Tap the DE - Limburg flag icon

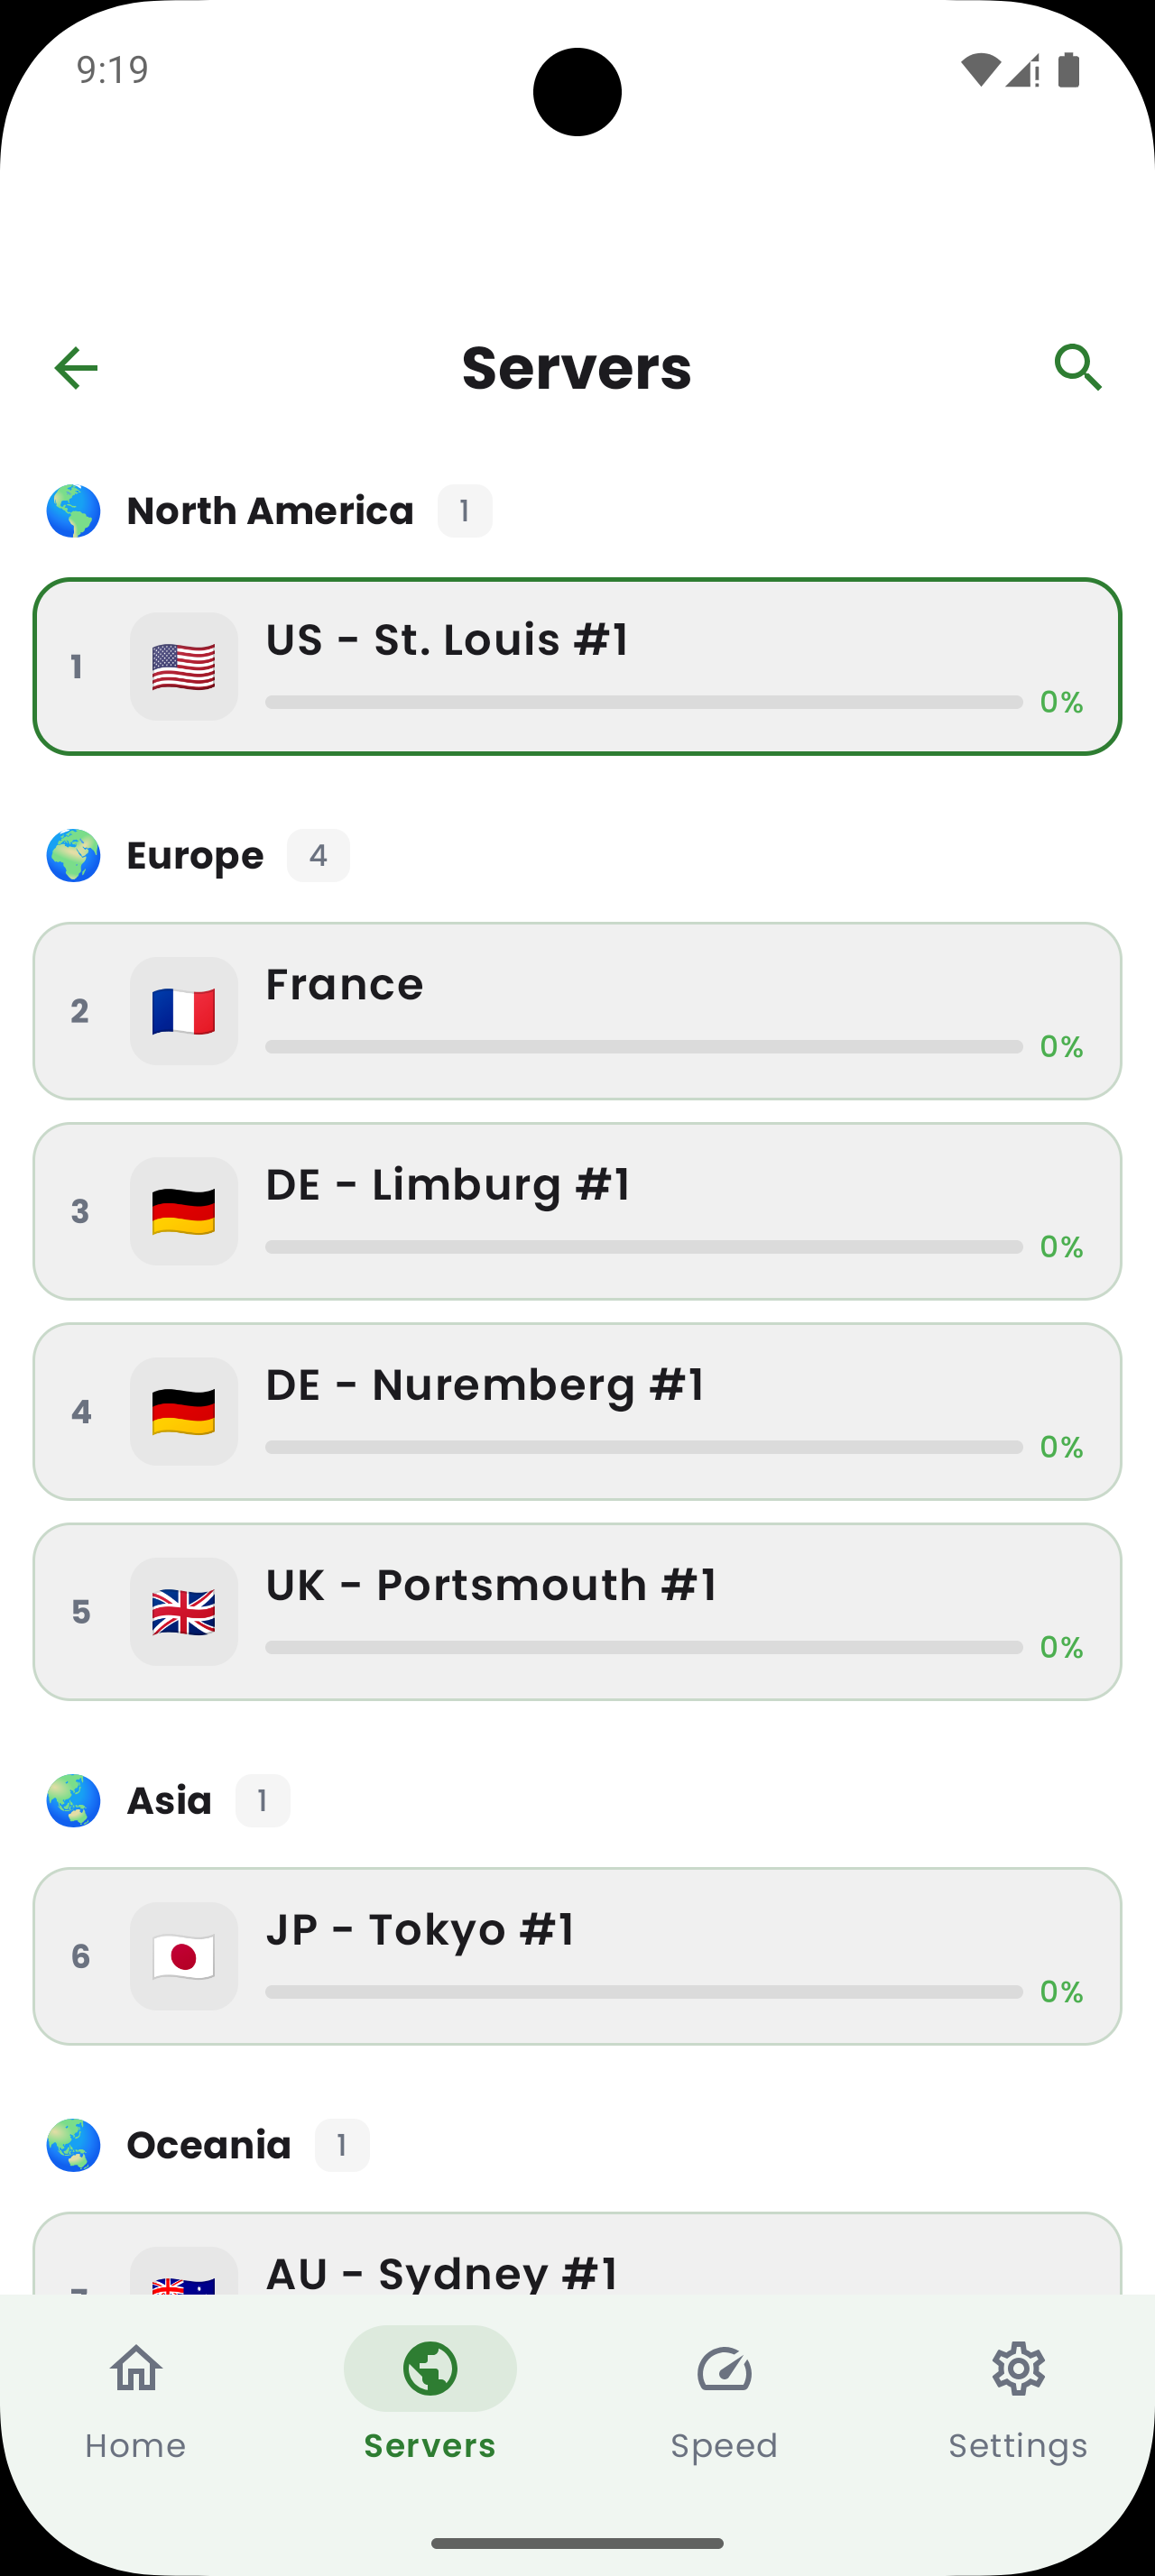pyautogui.click(x=184, y=1211)
